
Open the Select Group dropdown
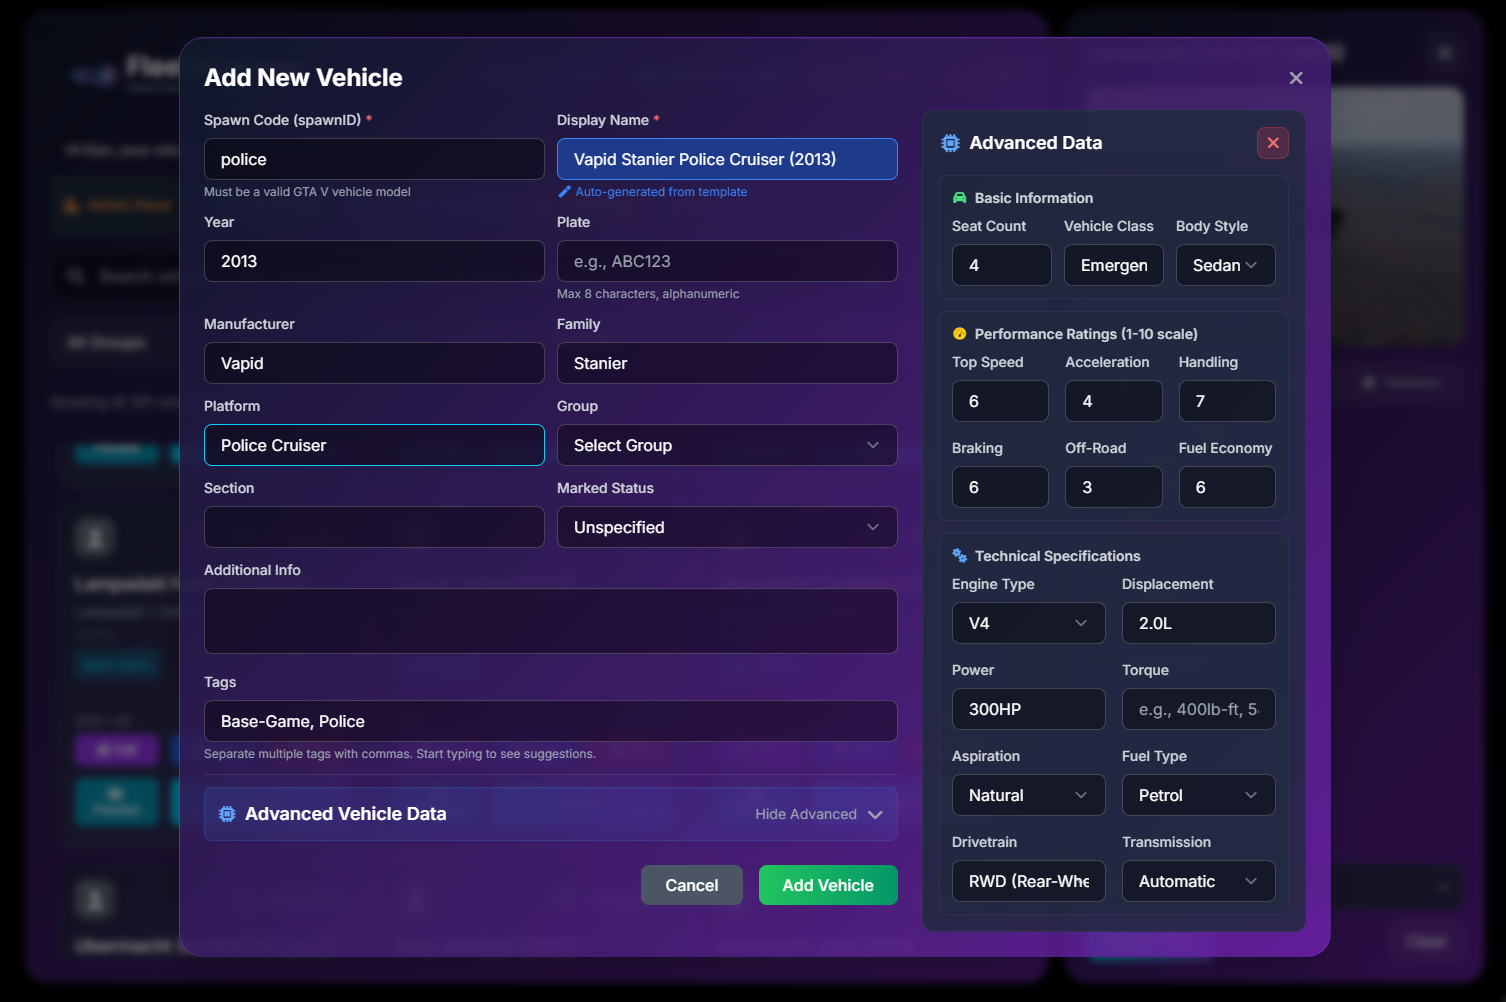point(726,445)
